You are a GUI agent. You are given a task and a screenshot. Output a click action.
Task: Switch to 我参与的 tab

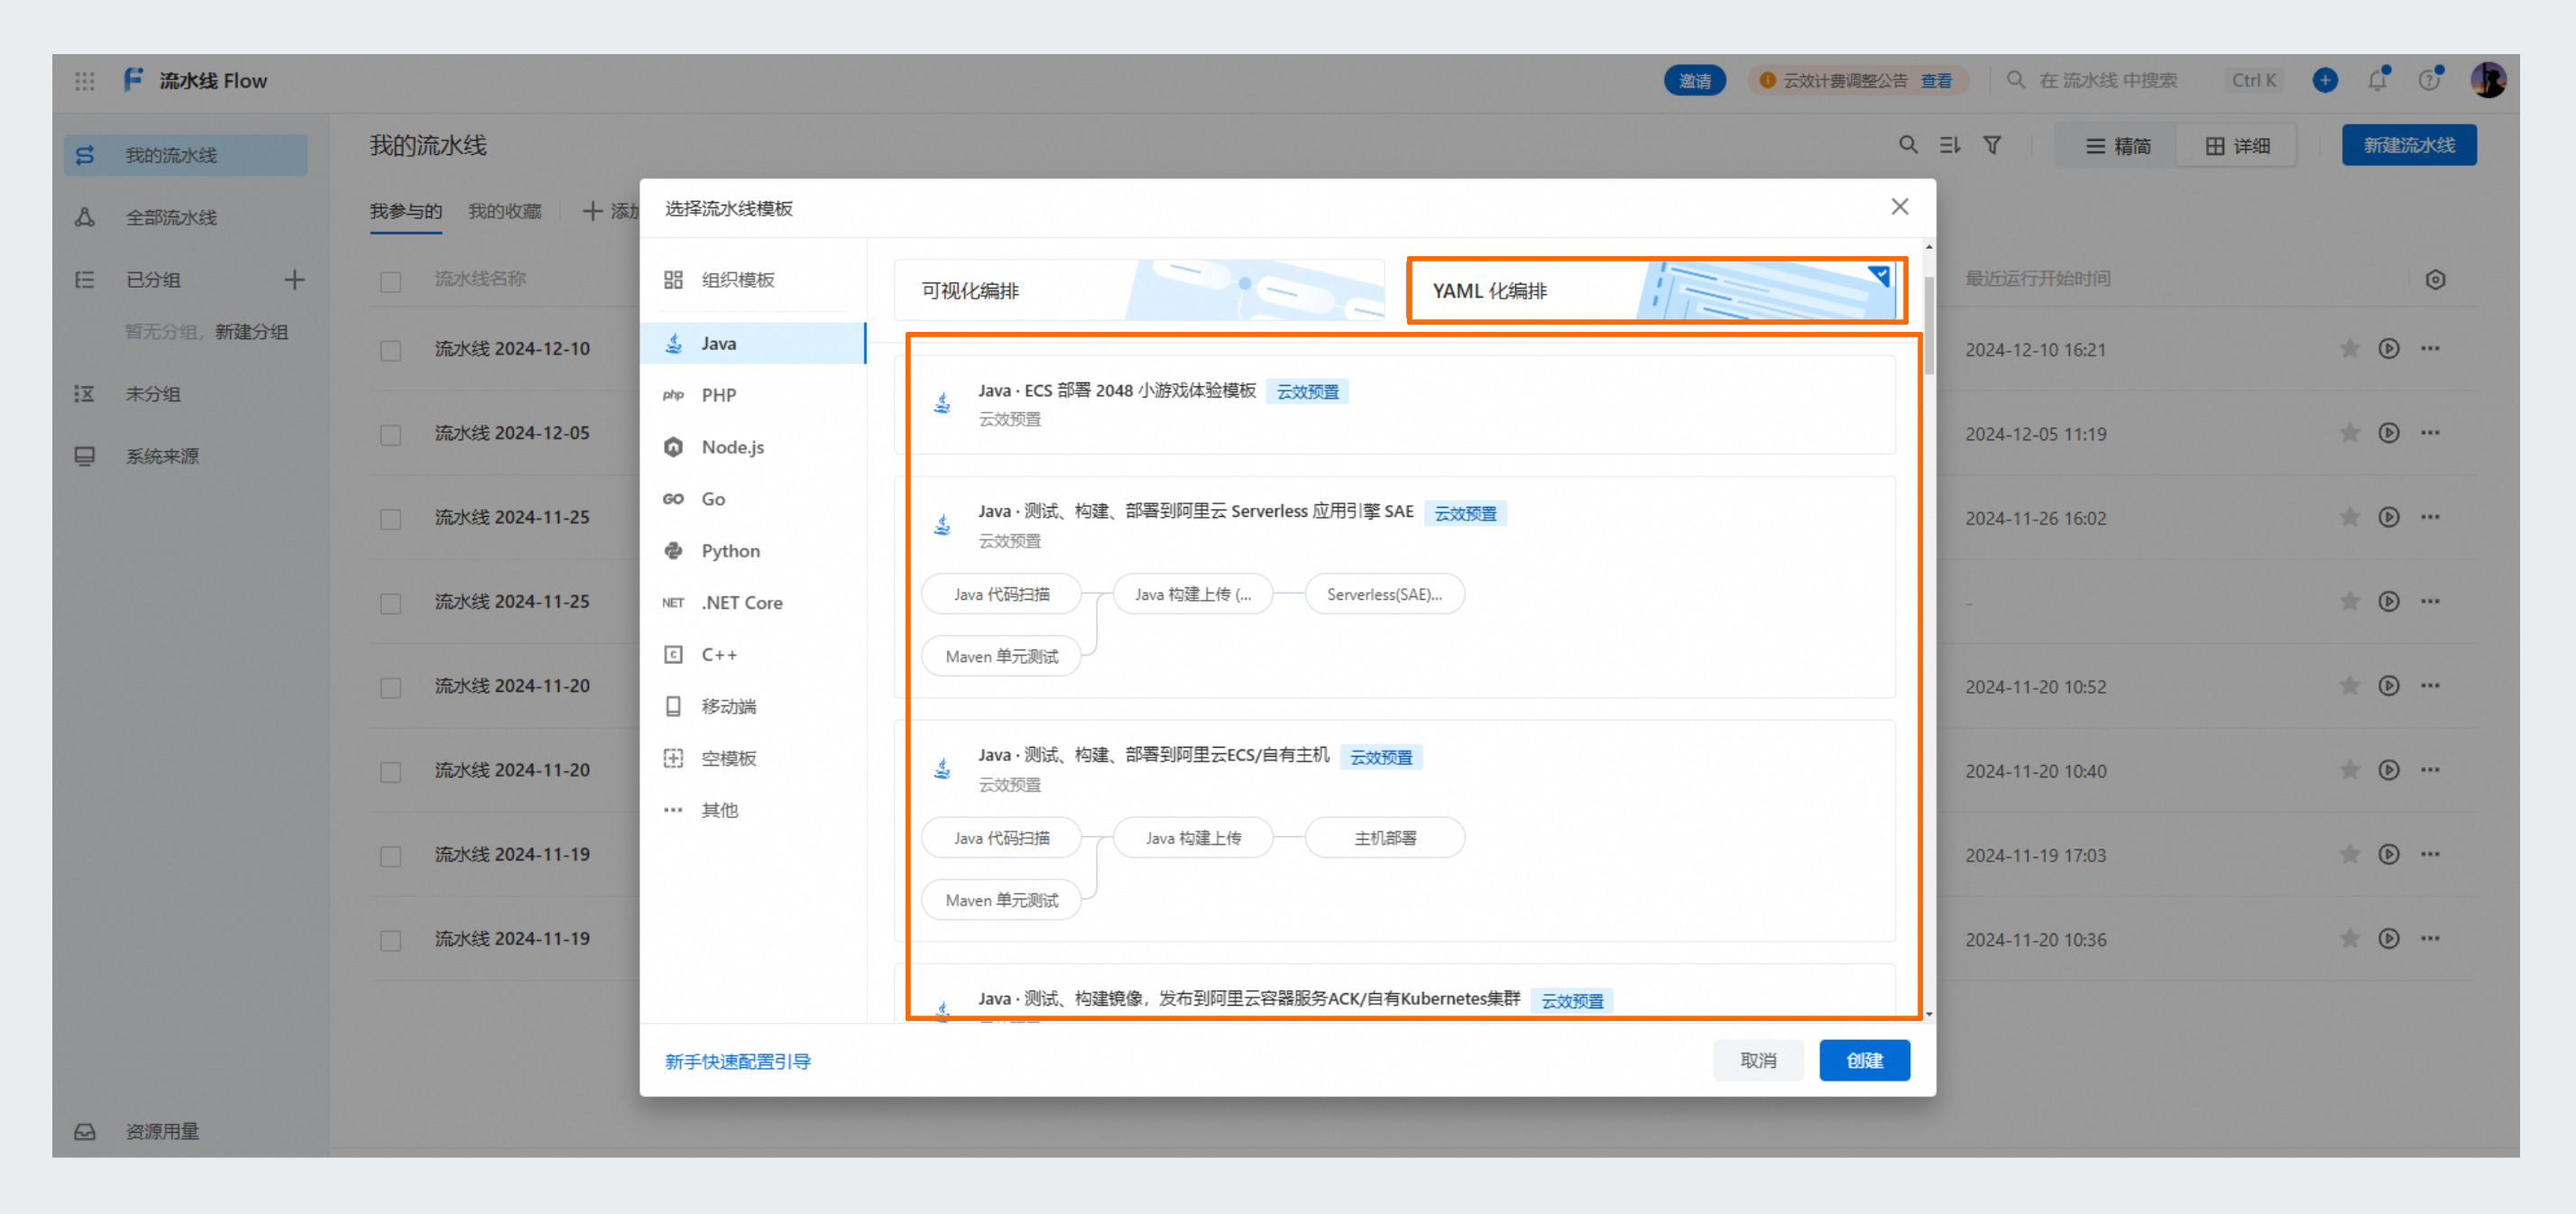point(405,211)
